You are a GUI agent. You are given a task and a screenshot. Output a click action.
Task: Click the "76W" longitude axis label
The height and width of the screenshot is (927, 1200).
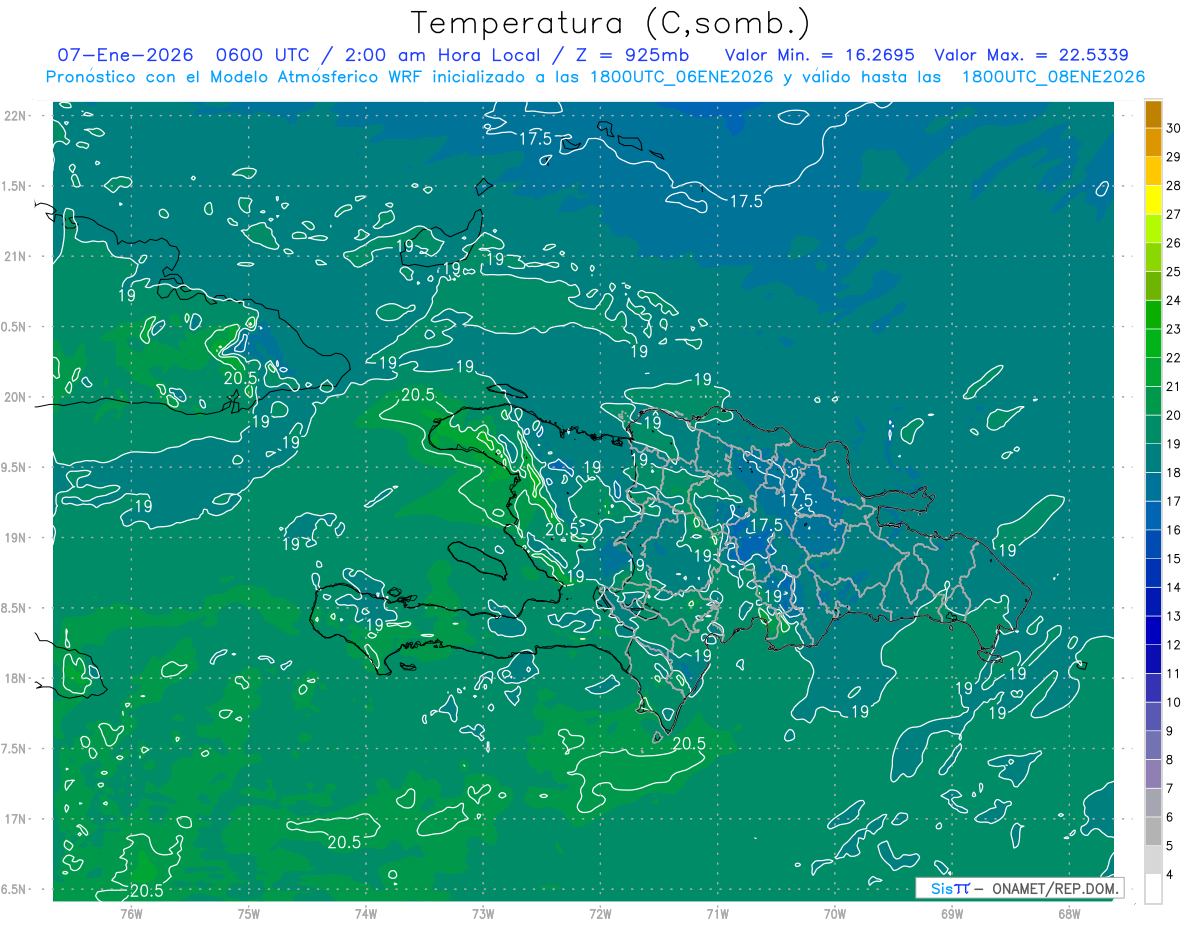click(x=131, y=914)
